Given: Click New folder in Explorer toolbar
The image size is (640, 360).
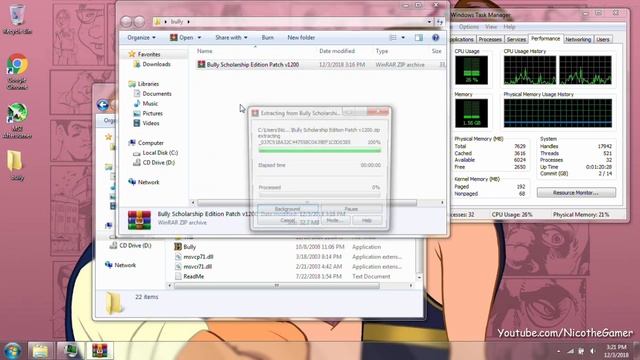Looking at the screenshot, I should (301, 38).
